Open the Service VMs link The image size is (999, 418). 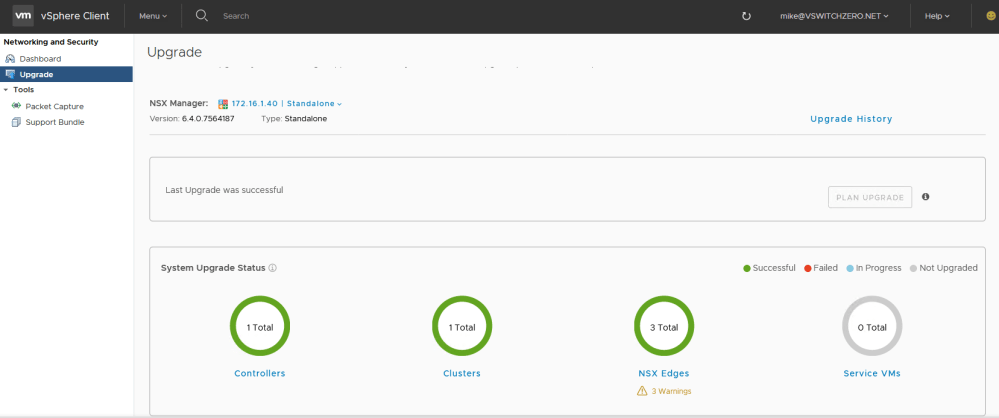point(872,373)
